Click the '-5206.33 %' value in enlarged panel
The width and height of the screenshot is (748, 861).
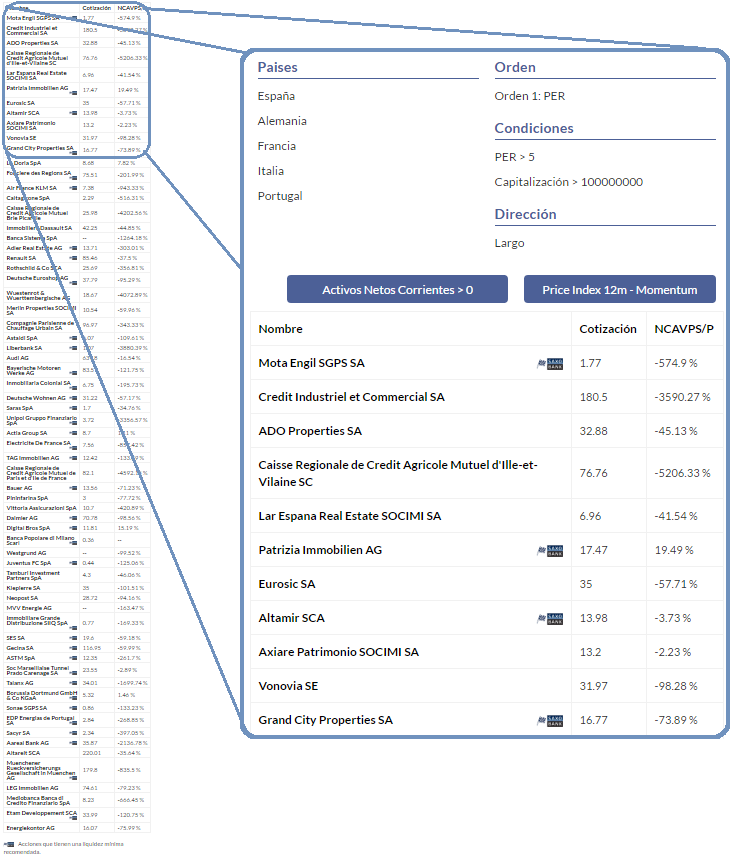pyautogui.click(x=682, y=473)
